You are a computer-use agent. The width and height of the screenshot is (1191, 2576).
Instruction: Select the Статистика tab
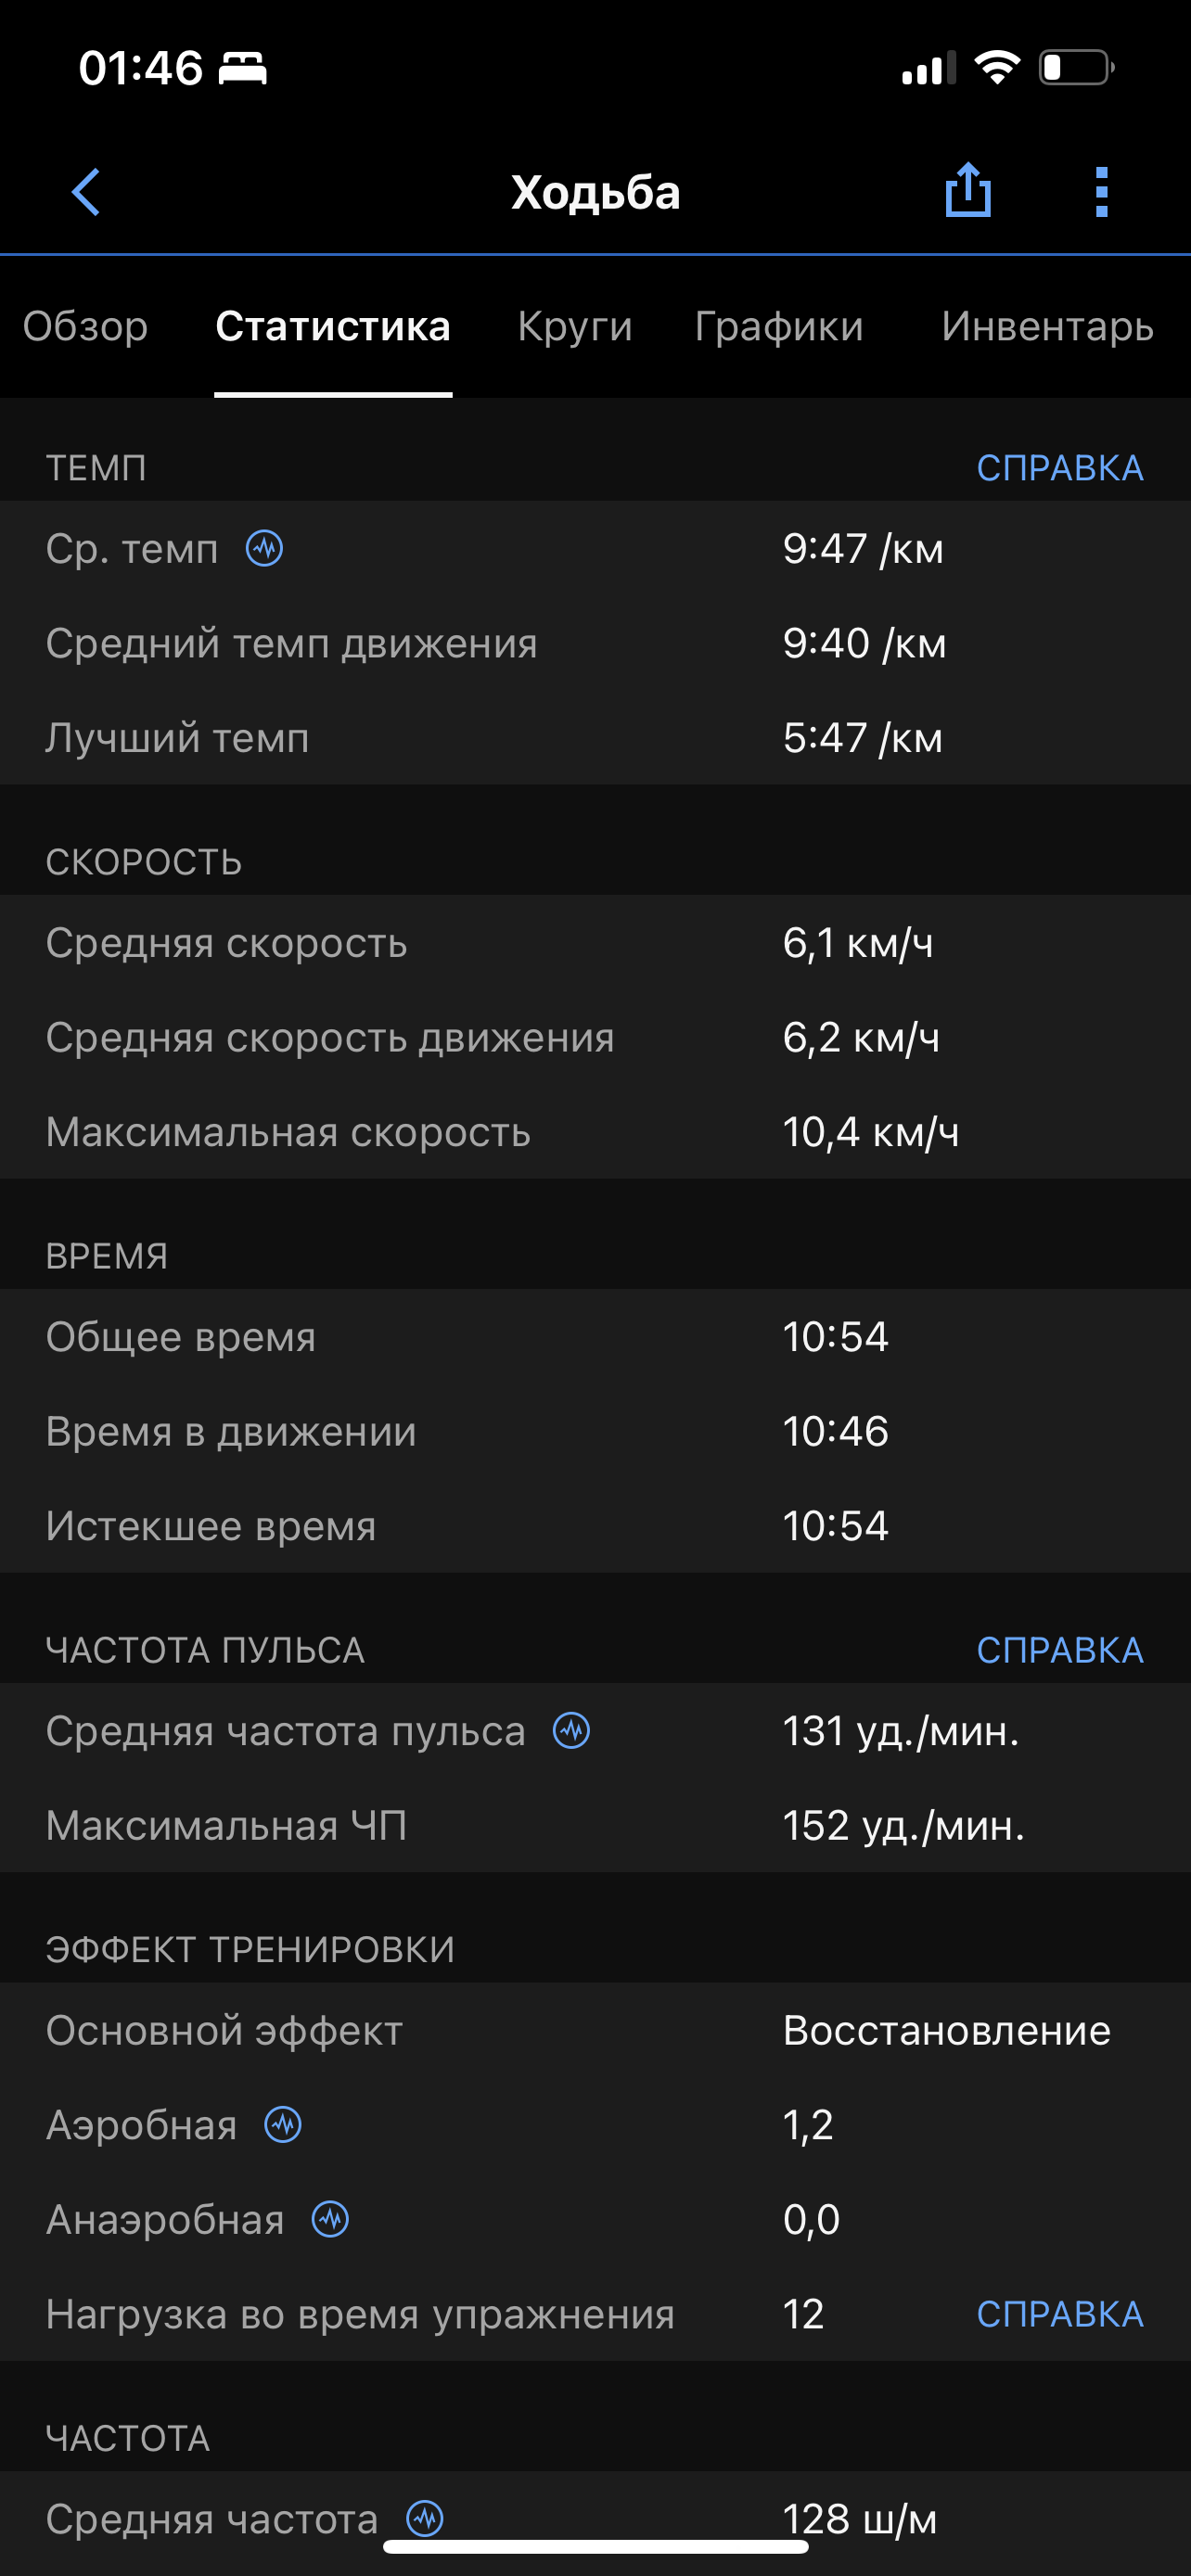333,326
